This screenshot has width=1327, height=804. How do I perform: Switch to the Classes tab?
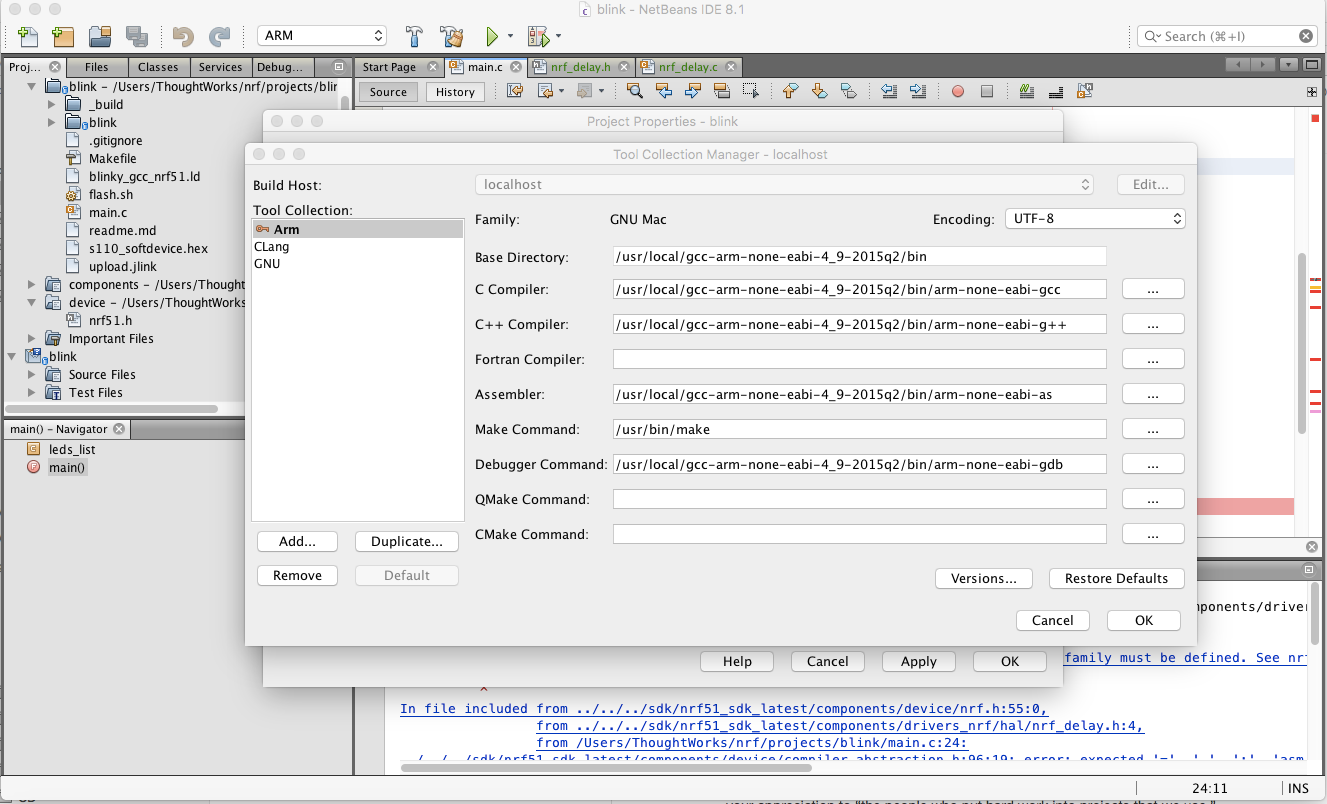click(x=158, y=67)
